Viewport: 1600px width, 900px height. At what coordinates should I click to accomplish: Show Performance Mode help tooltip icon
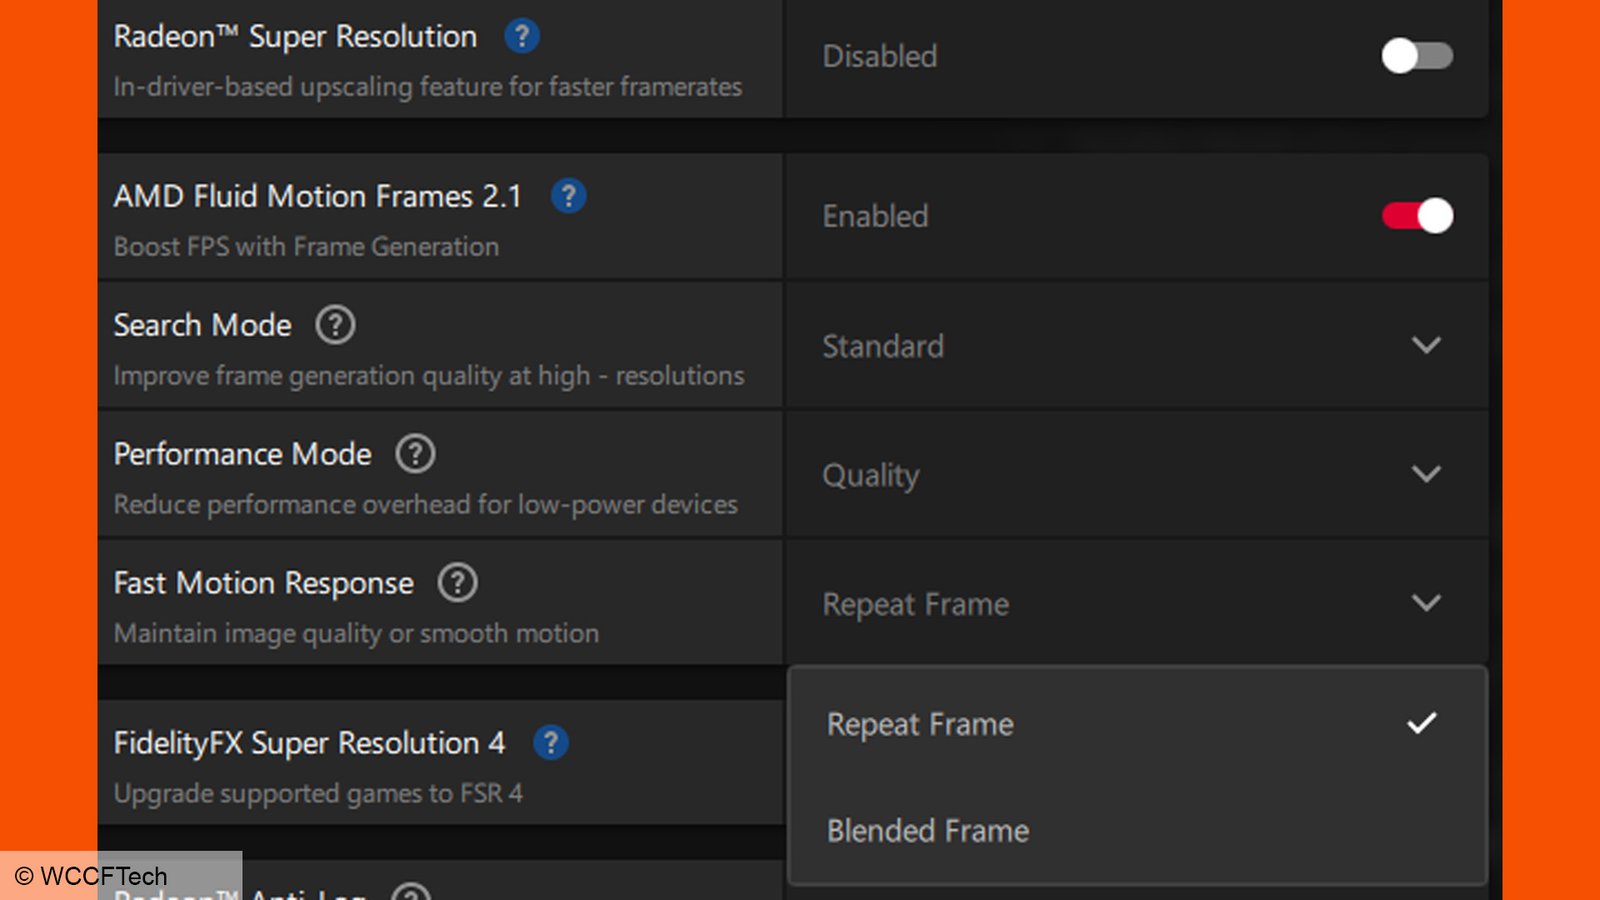coord(415,454)
